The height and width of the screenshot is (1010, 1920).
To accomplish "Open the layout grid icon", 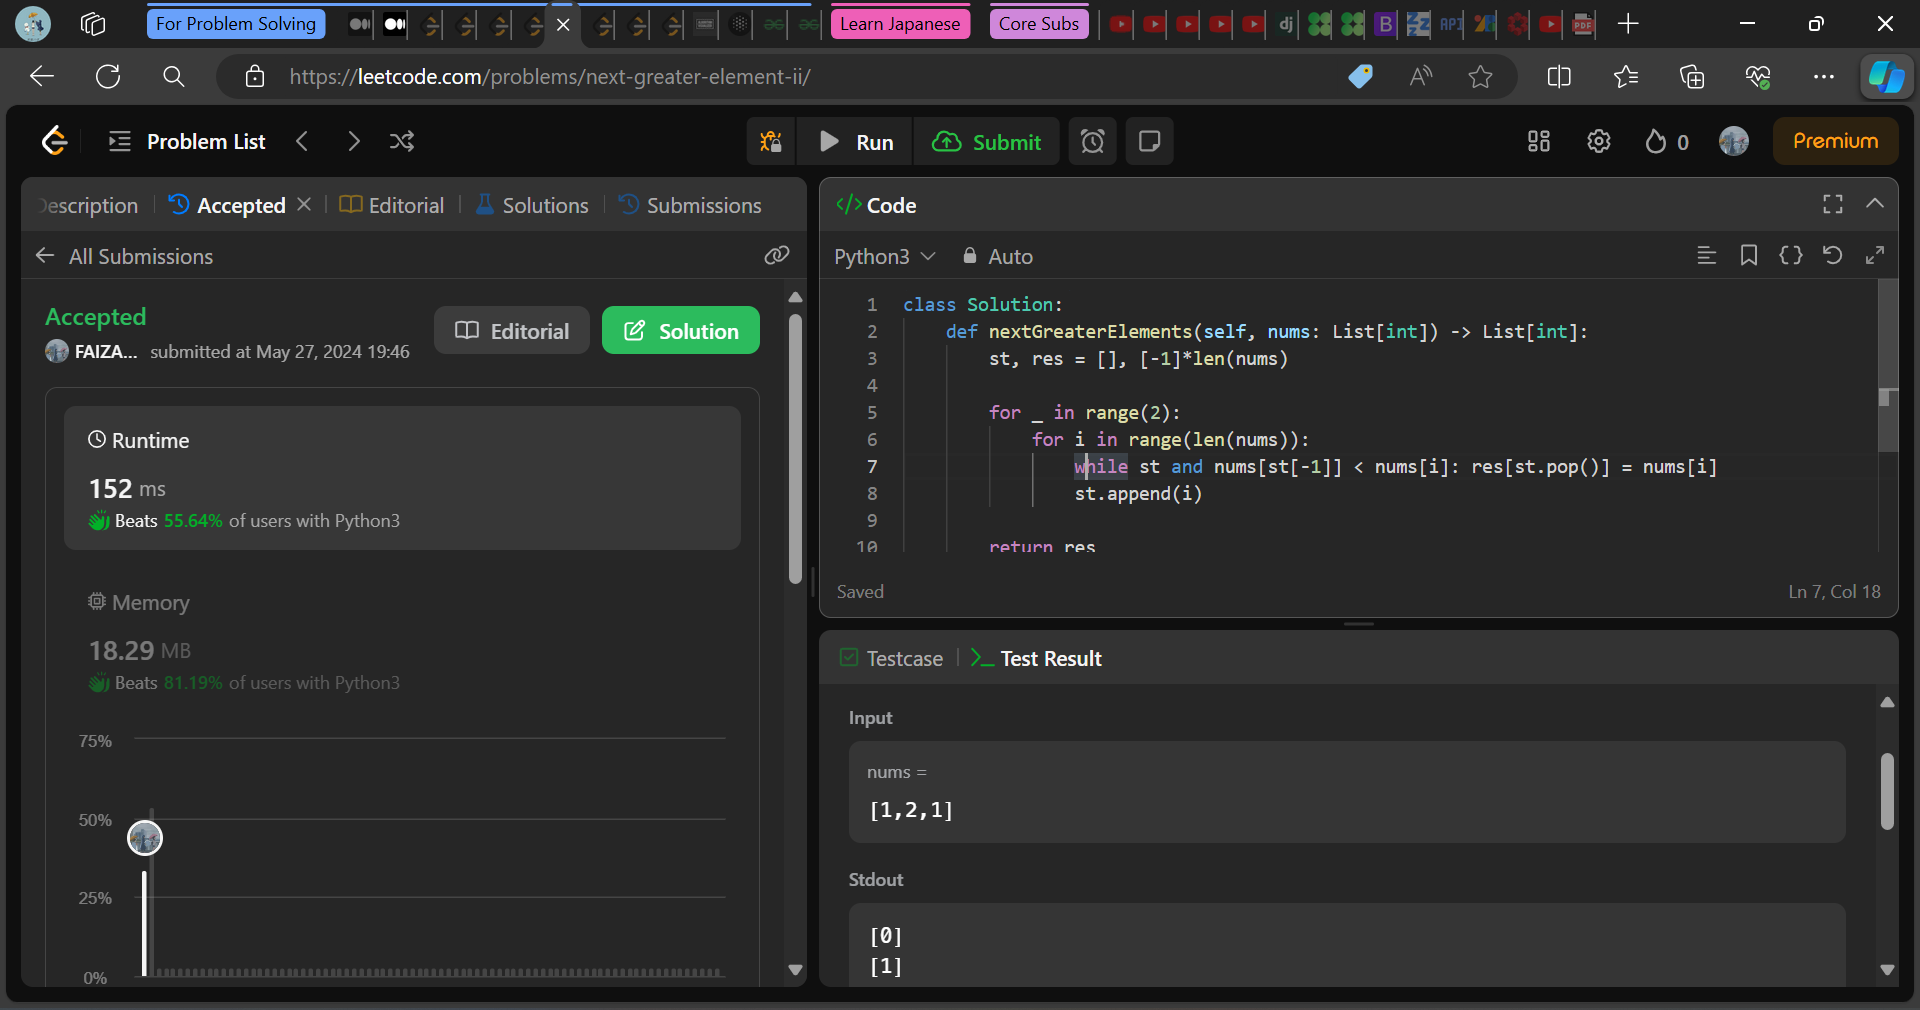I will 1538,142.
